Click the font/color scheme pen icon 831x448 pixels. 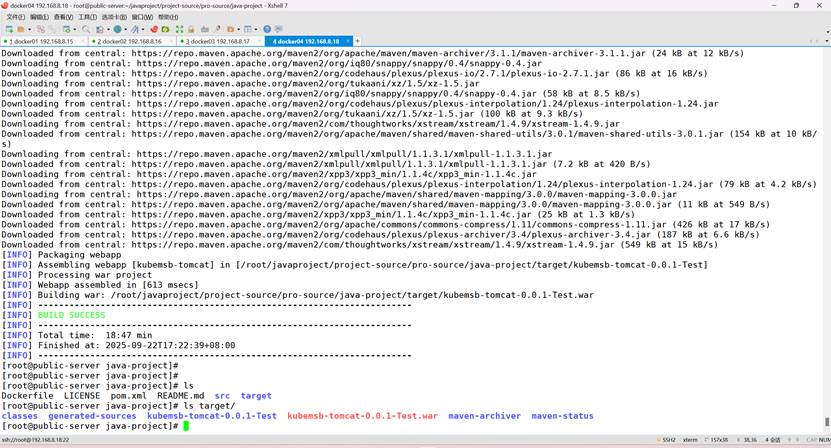tap(135, 29)
